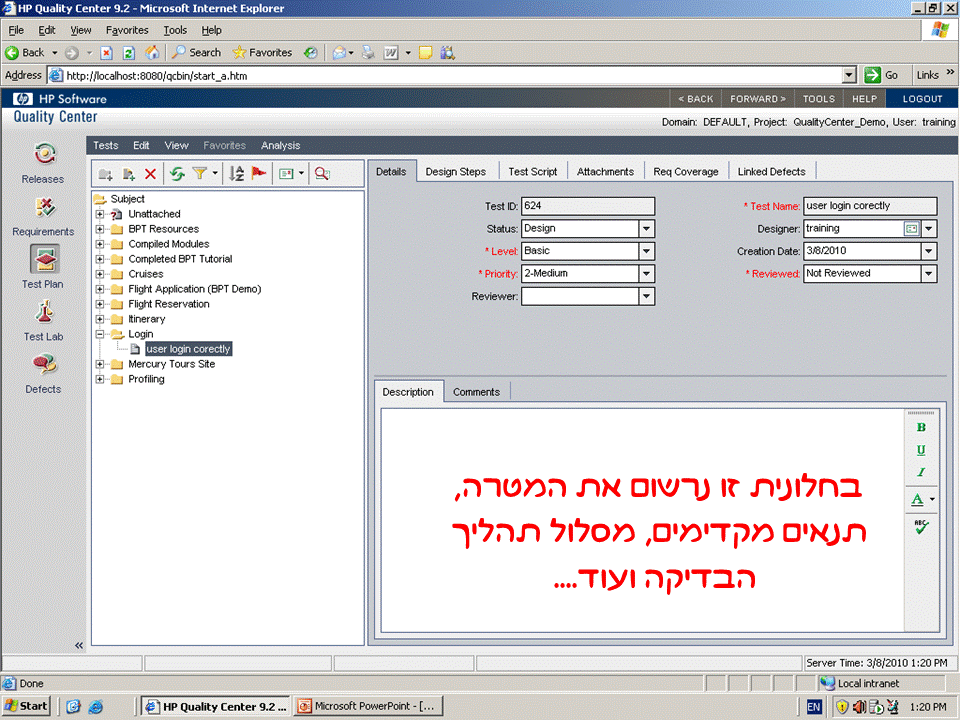Switch to the Req Coverage tab

(686, 172)
